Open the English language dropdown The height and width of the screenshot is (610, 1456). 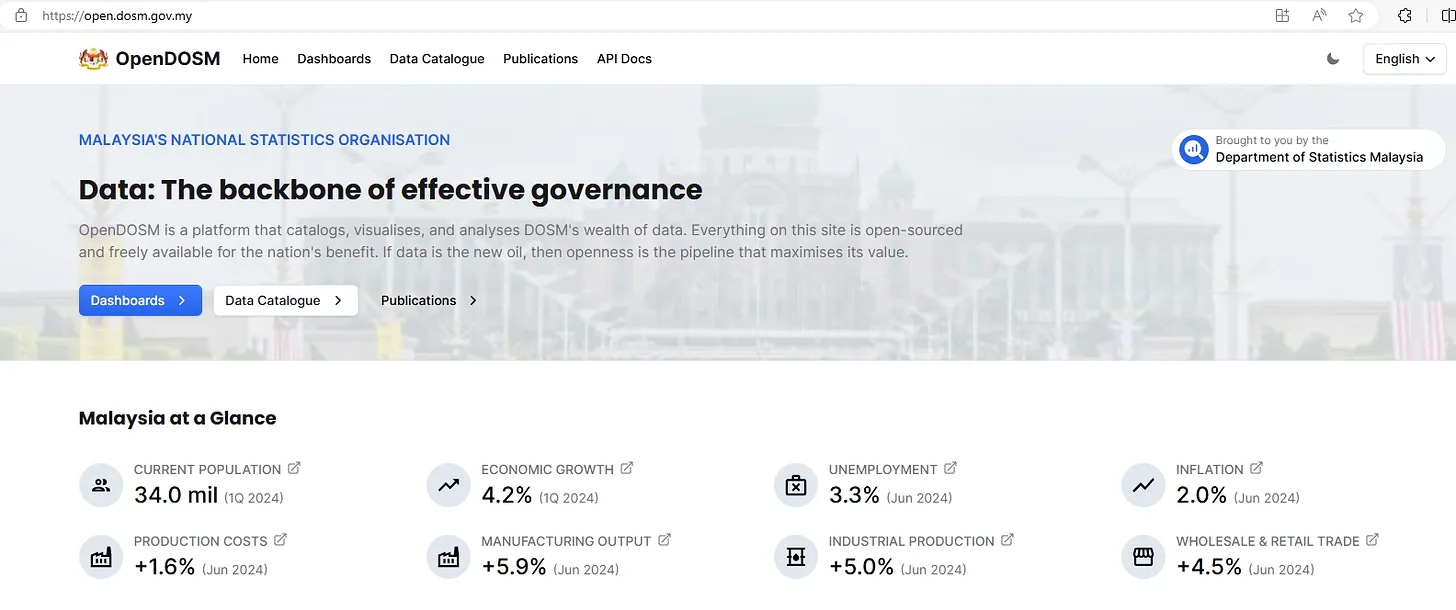pos(1404,59)
